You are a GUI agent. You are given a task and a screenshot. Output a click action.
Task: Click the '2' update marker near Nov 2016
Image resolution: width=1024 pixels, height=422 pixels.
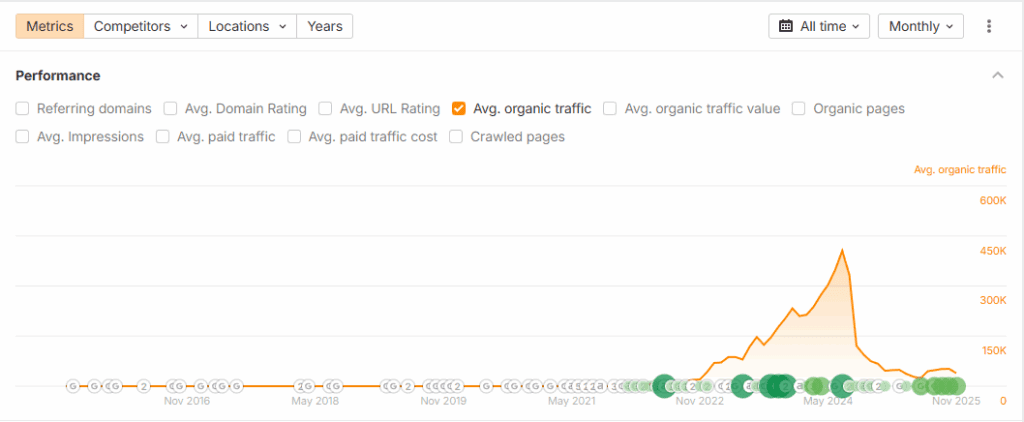[143, 385]
